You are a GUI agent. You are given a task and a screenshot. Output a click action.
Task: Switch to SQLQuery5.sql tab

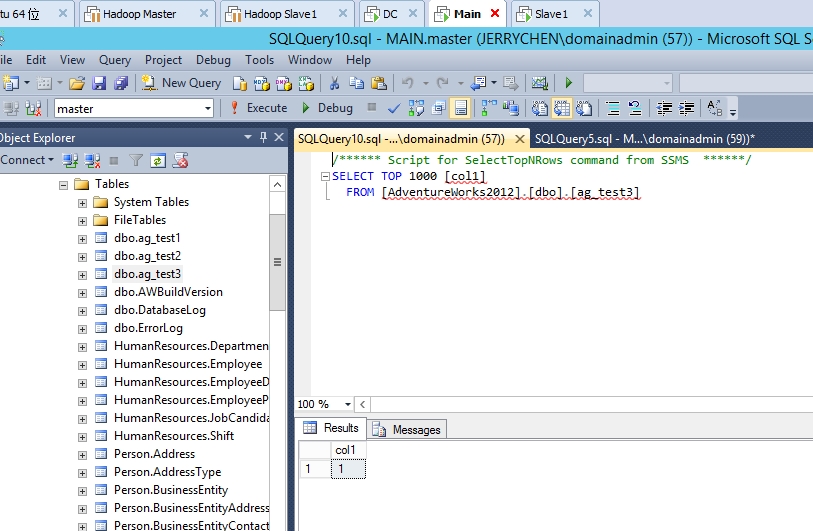[x=644, y=139]
